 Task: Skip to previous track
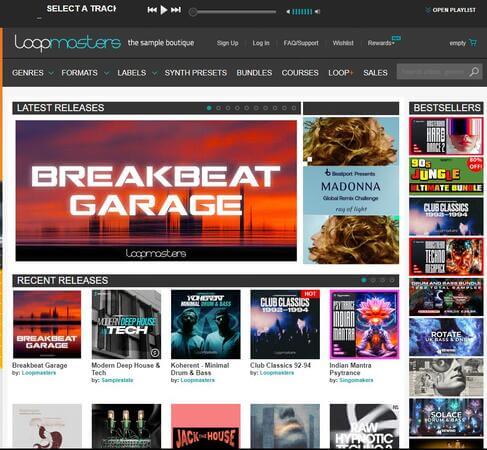coord(152,10)
